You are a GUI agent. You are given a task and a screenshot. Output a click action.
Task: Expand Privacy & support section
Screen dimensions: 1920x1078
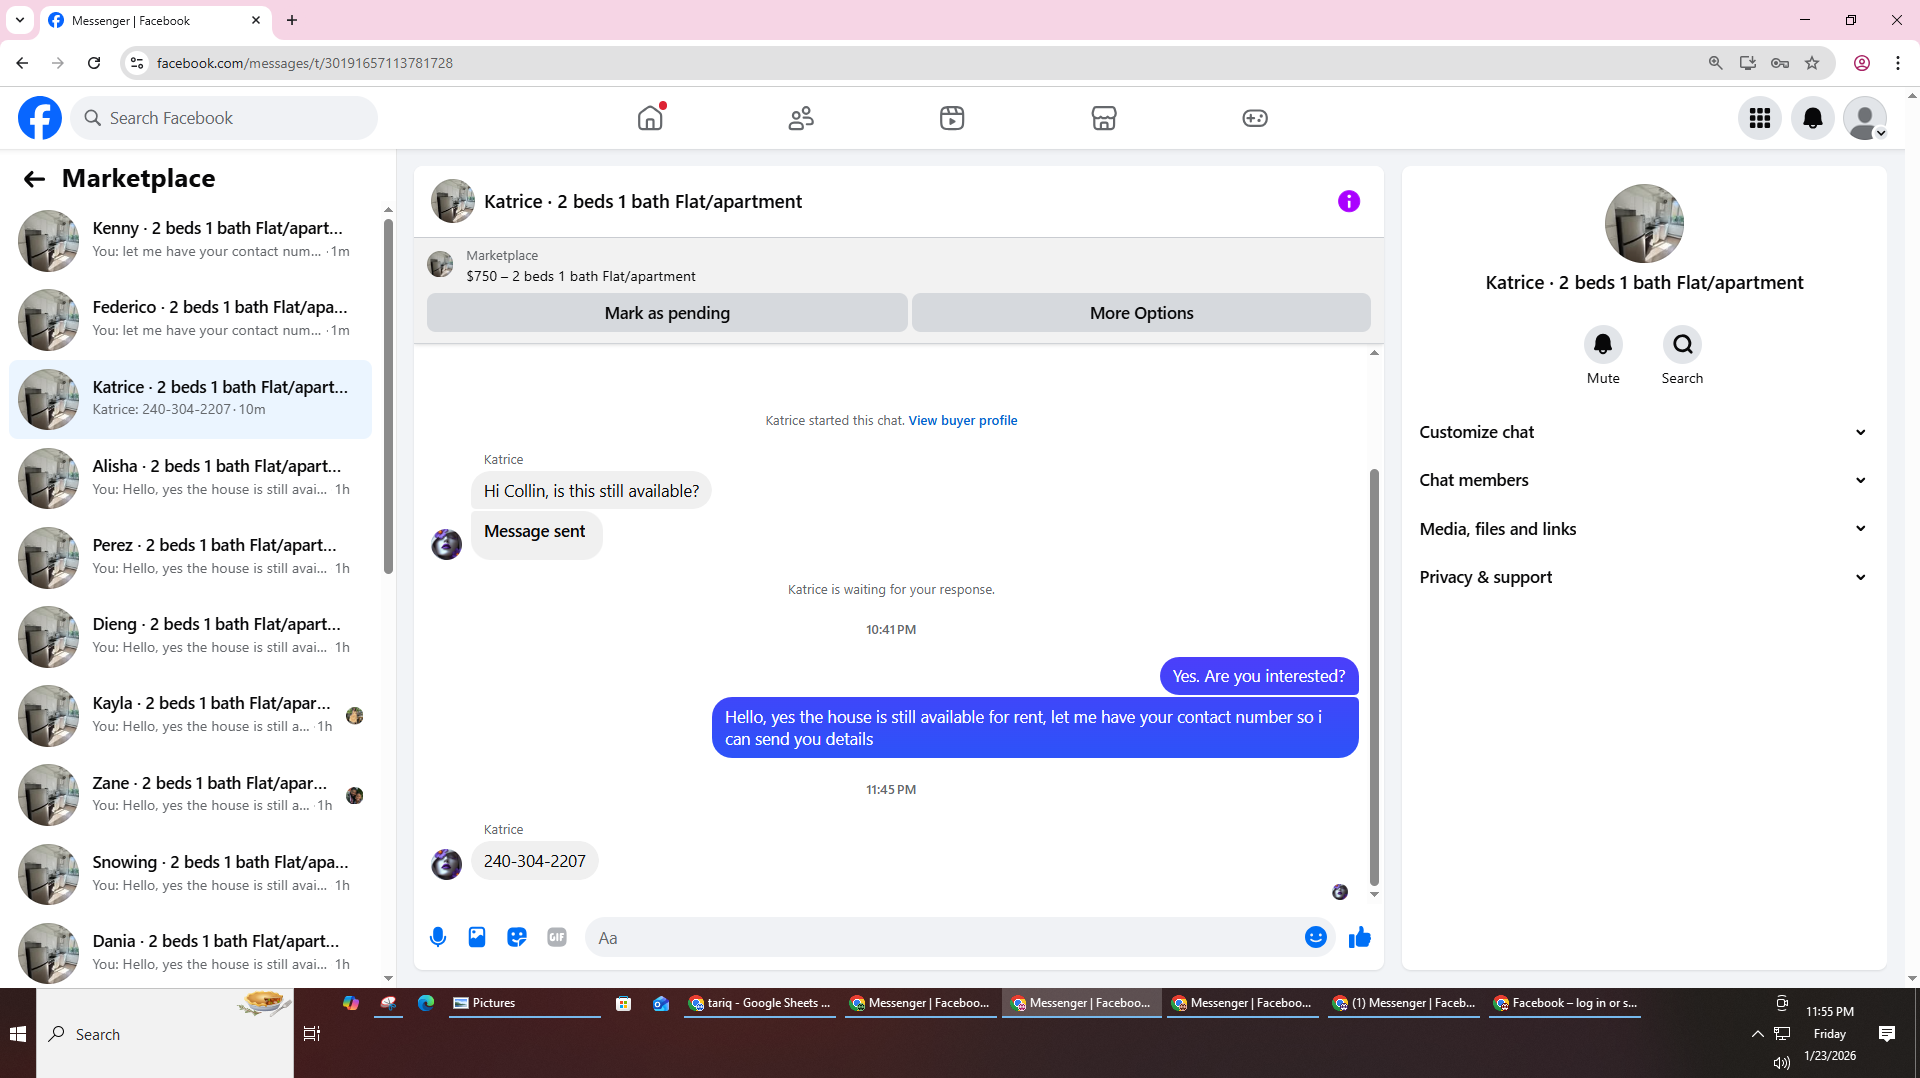(1643, 577)
